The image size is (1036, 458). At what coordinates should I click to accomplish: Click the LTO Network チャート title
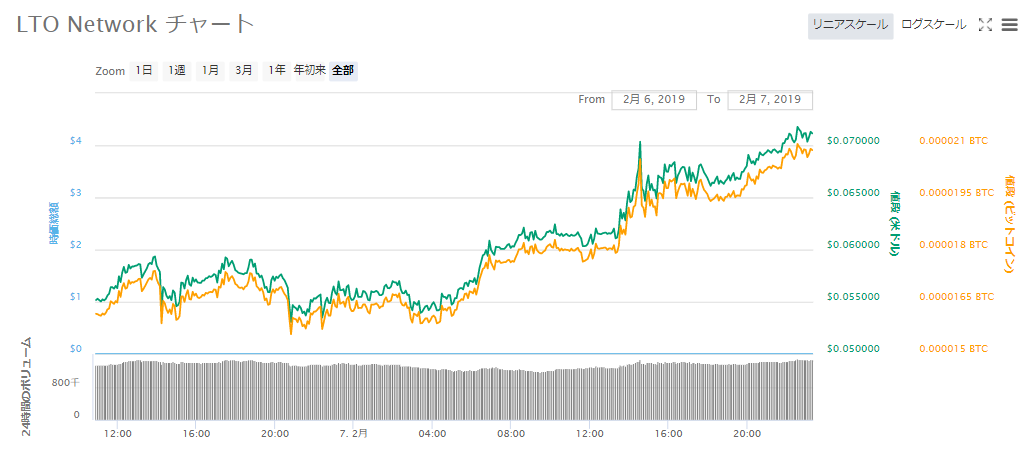click(x=135, y=24)
